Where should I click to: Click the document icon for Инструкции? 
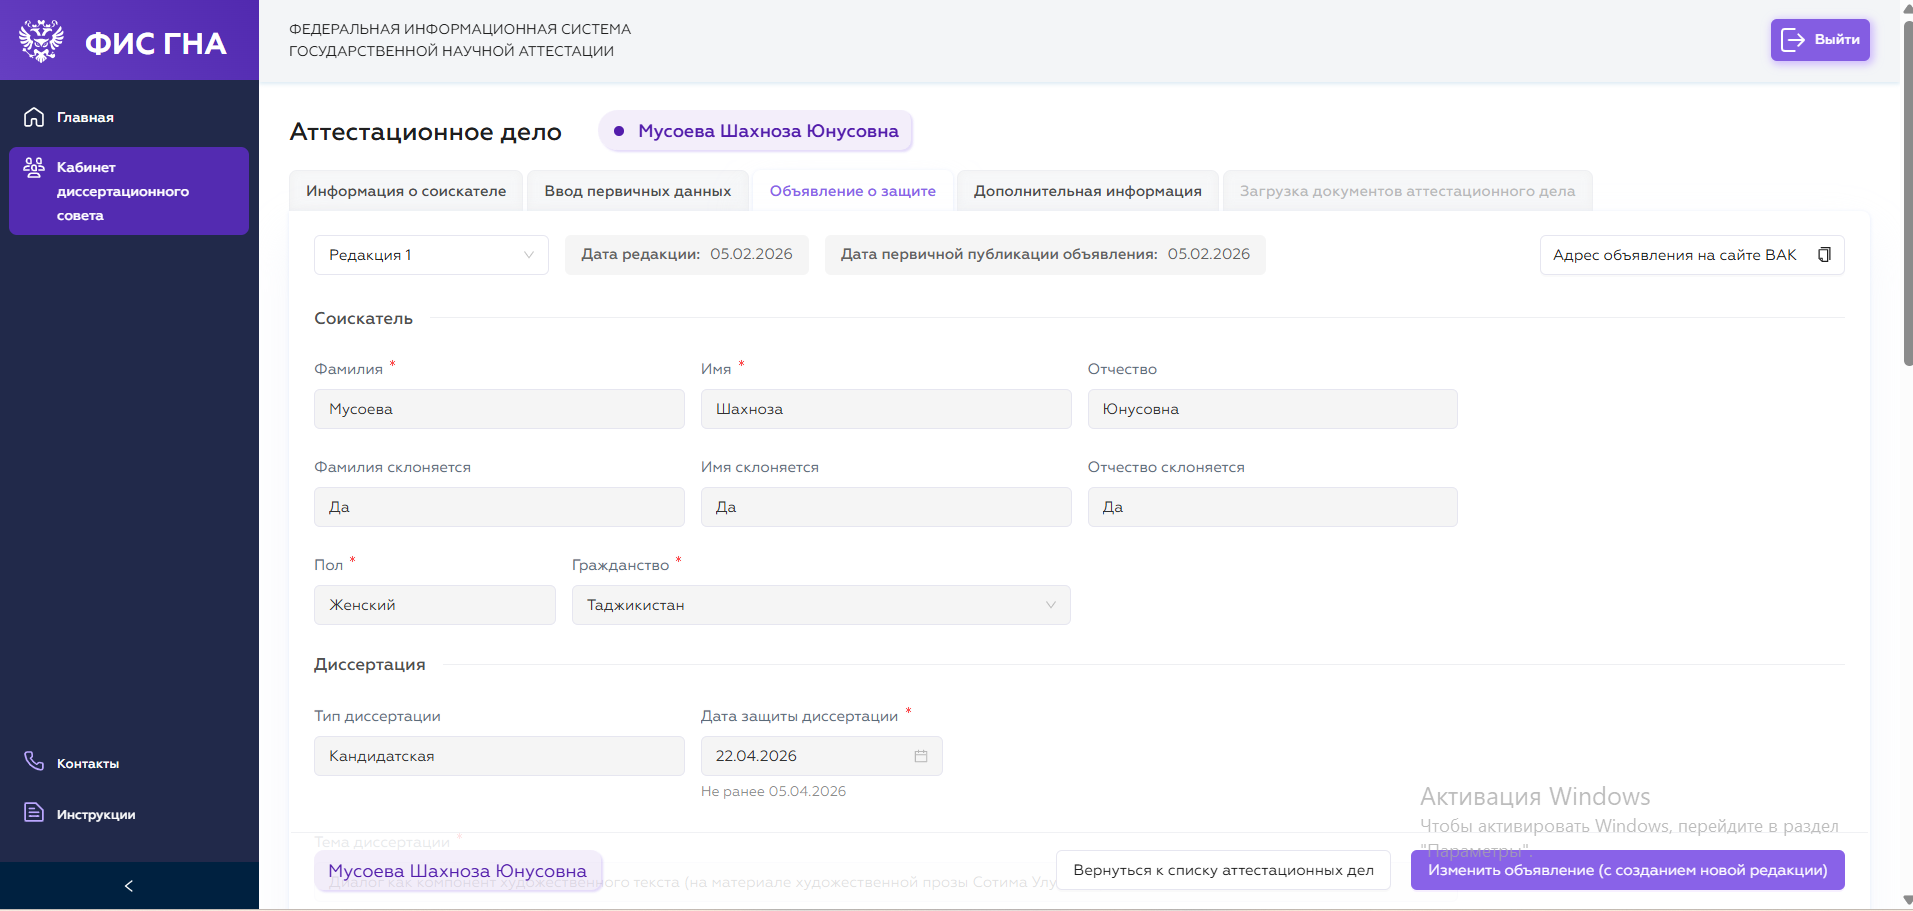tap(34, 813)
